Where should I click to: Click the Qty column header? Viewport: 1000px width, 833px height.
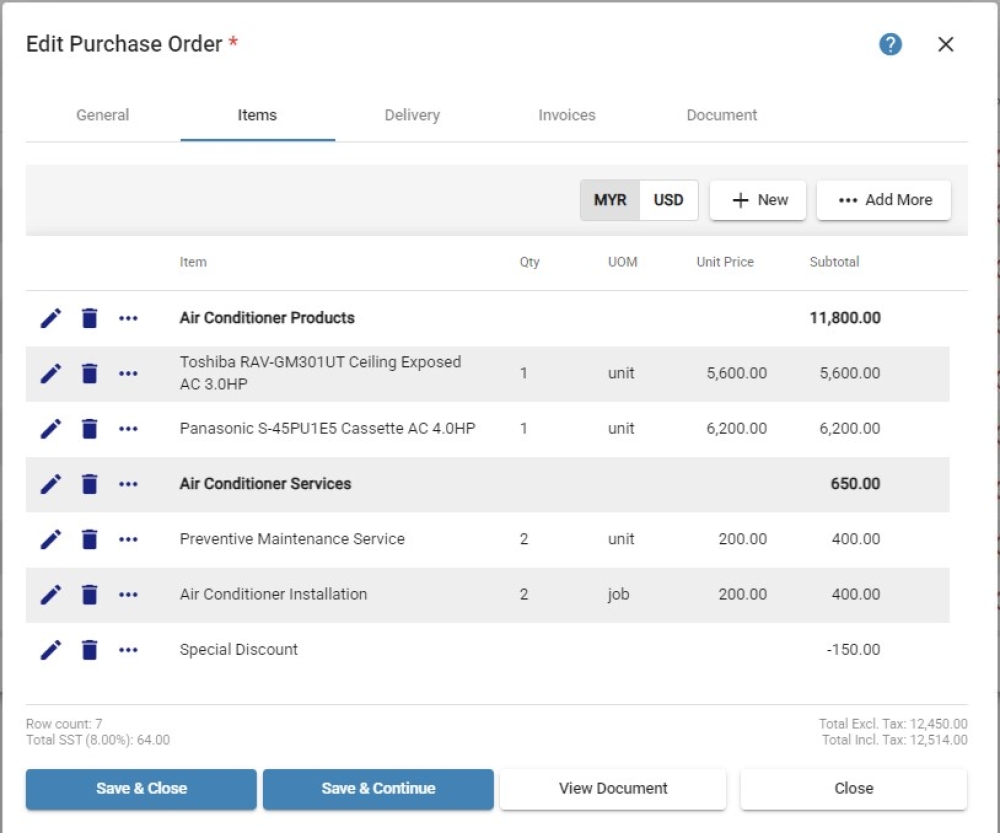529,262
